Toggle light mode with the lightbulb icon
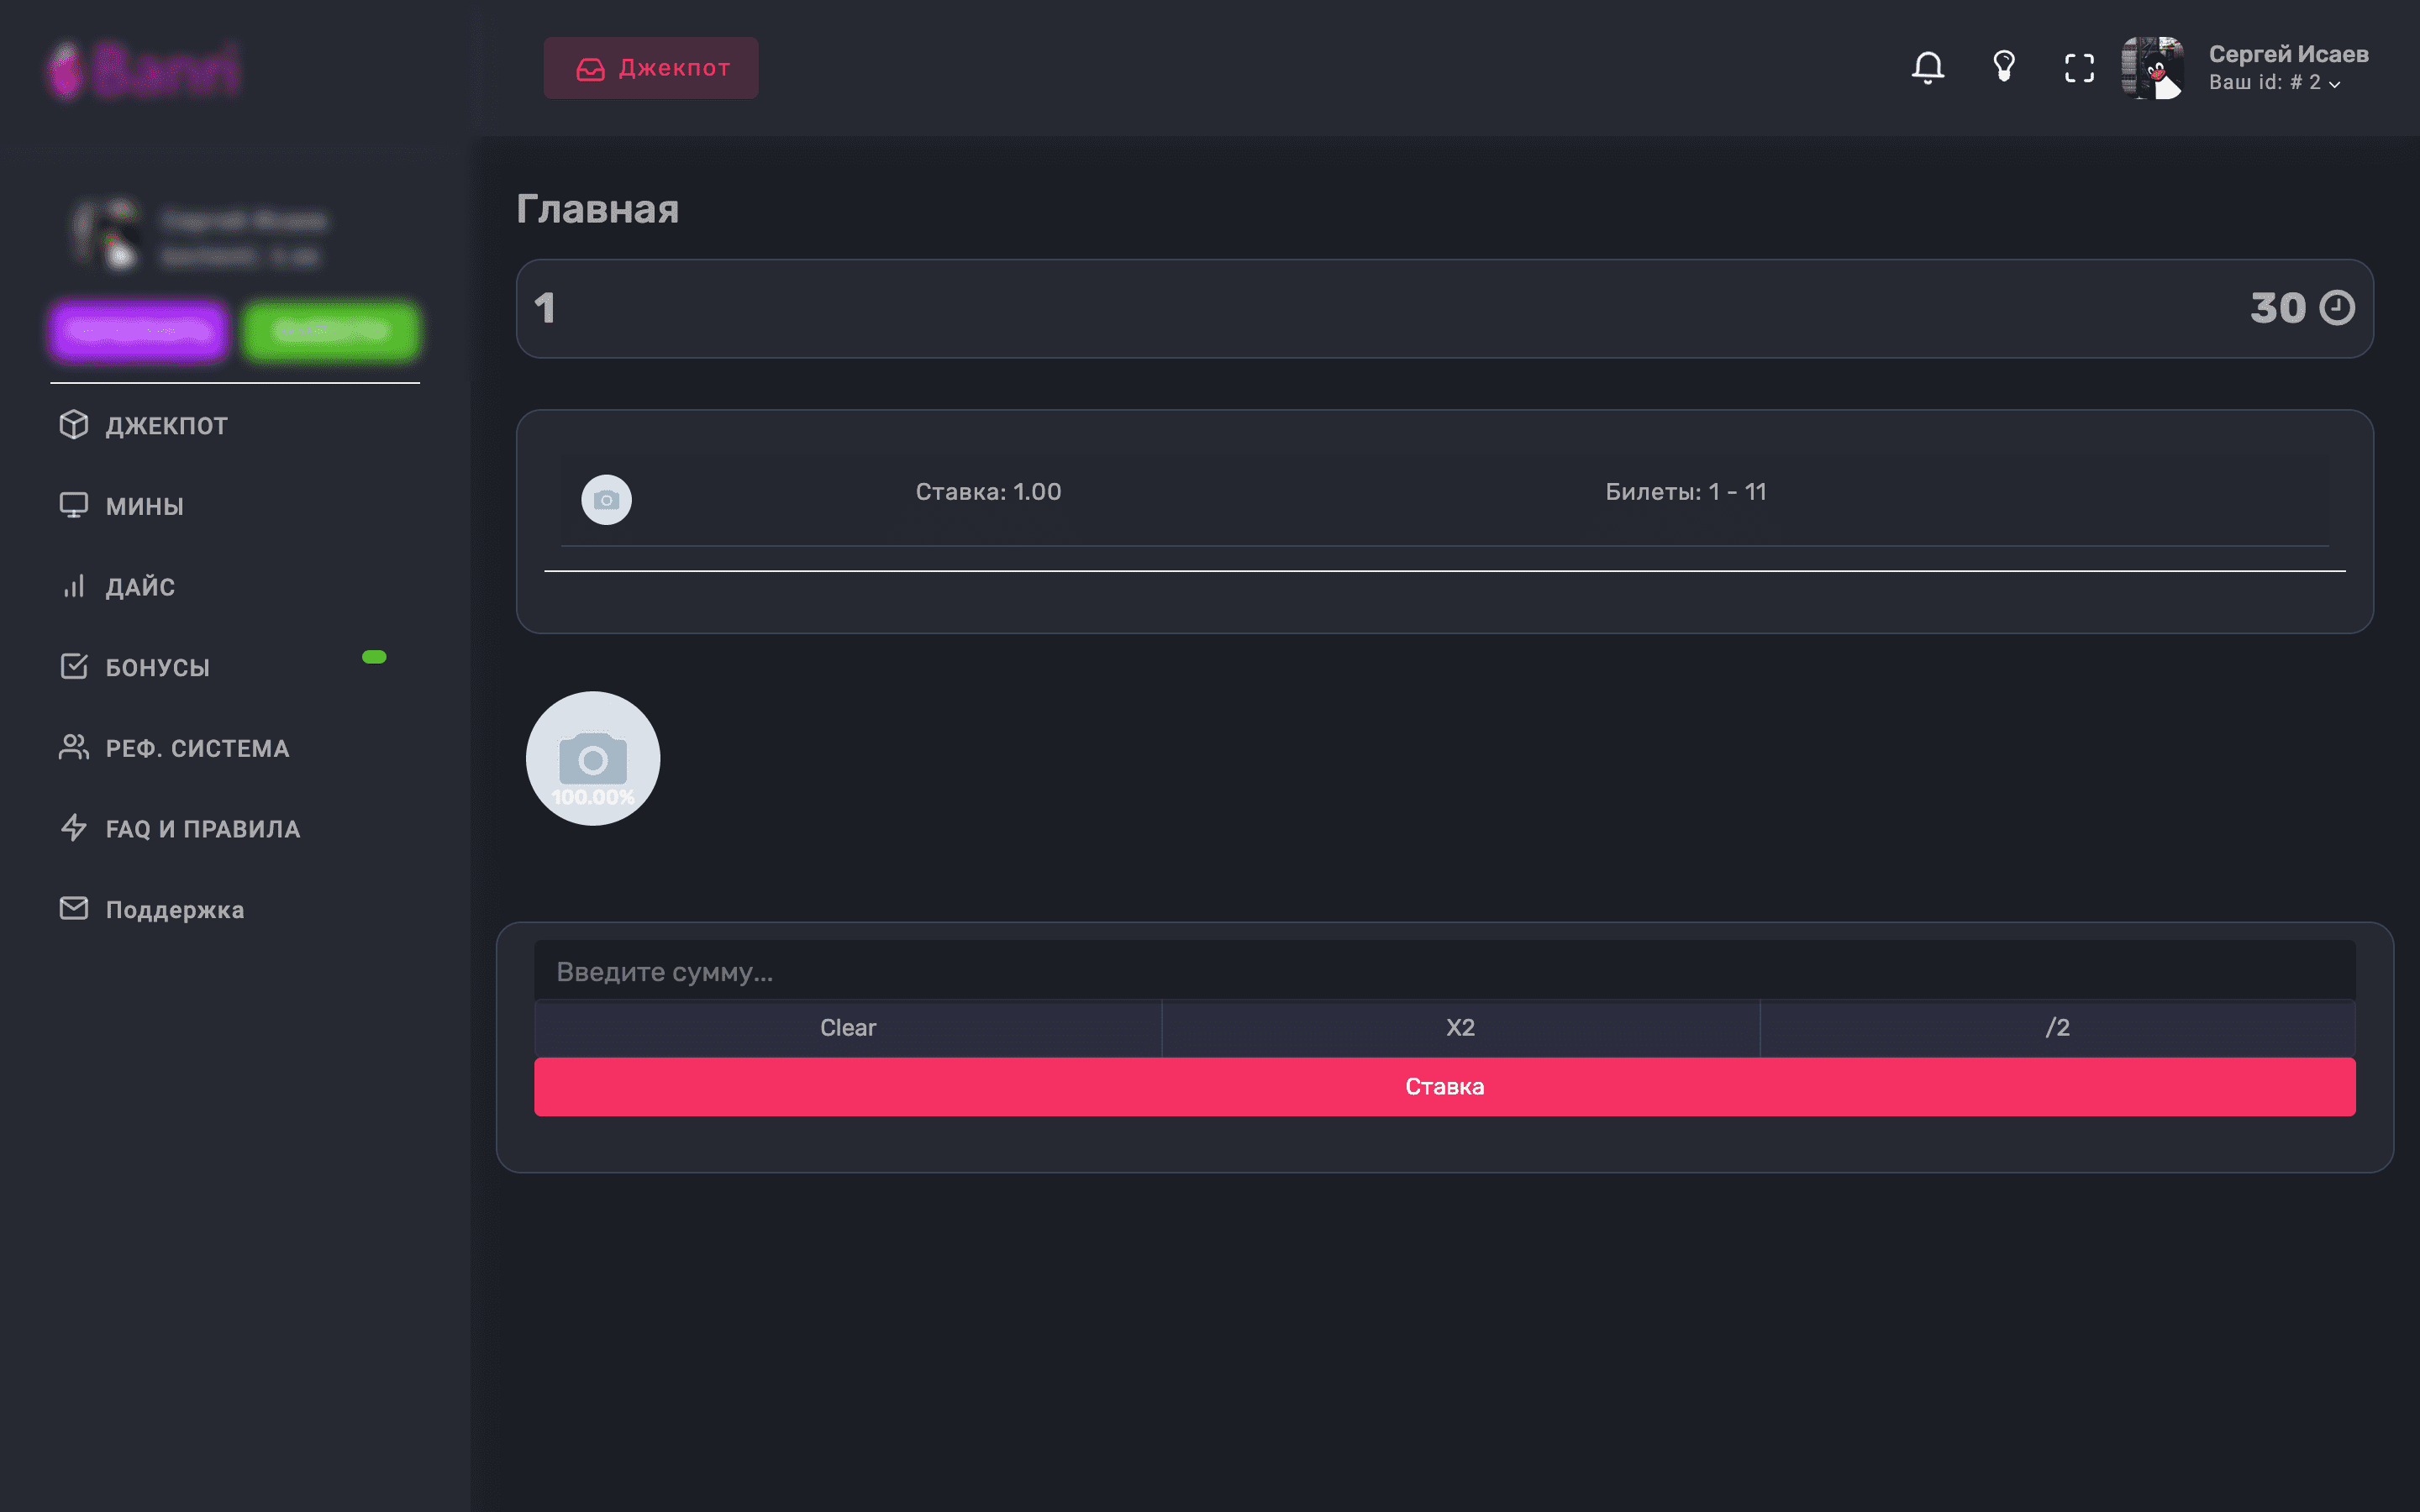This screenshot has height=1512, width=2420. [x=2003, y=67]
